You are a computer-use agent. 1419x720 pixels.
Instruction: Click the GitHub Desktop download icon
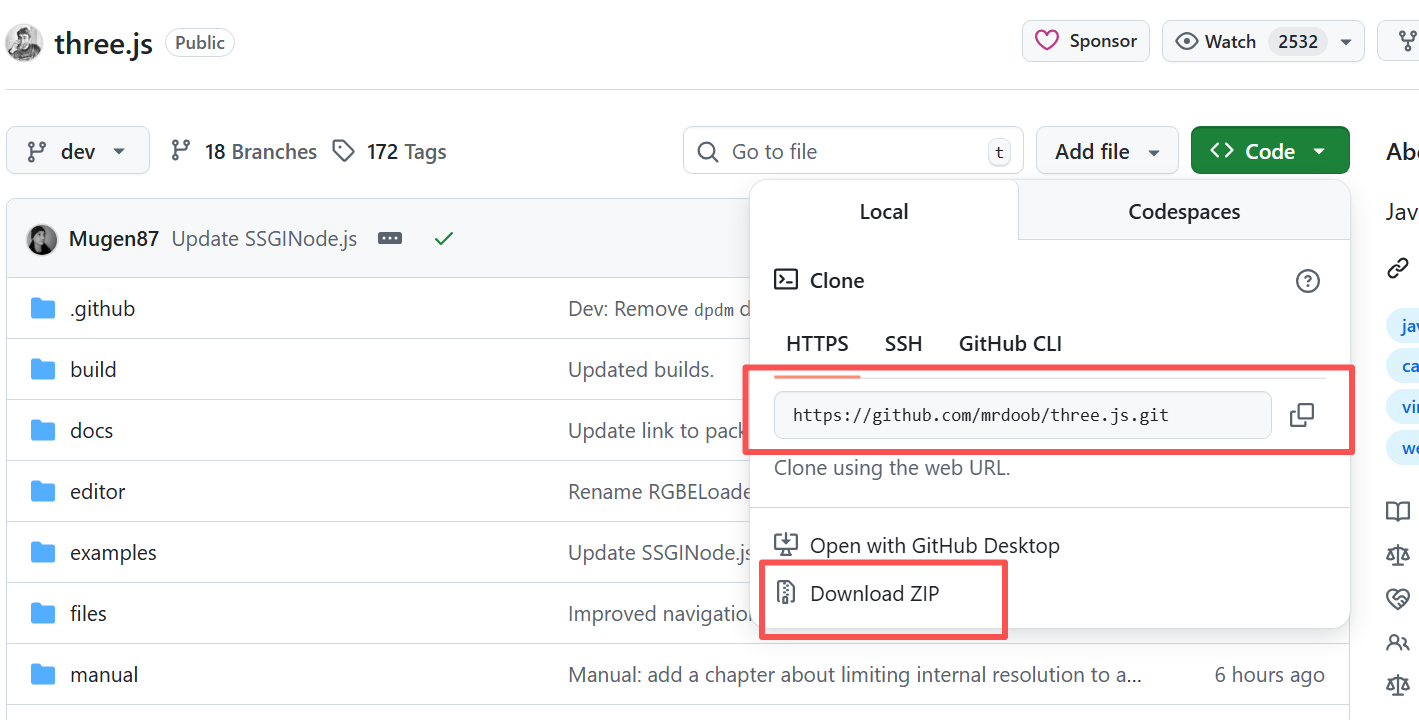(x=786, y=544)
